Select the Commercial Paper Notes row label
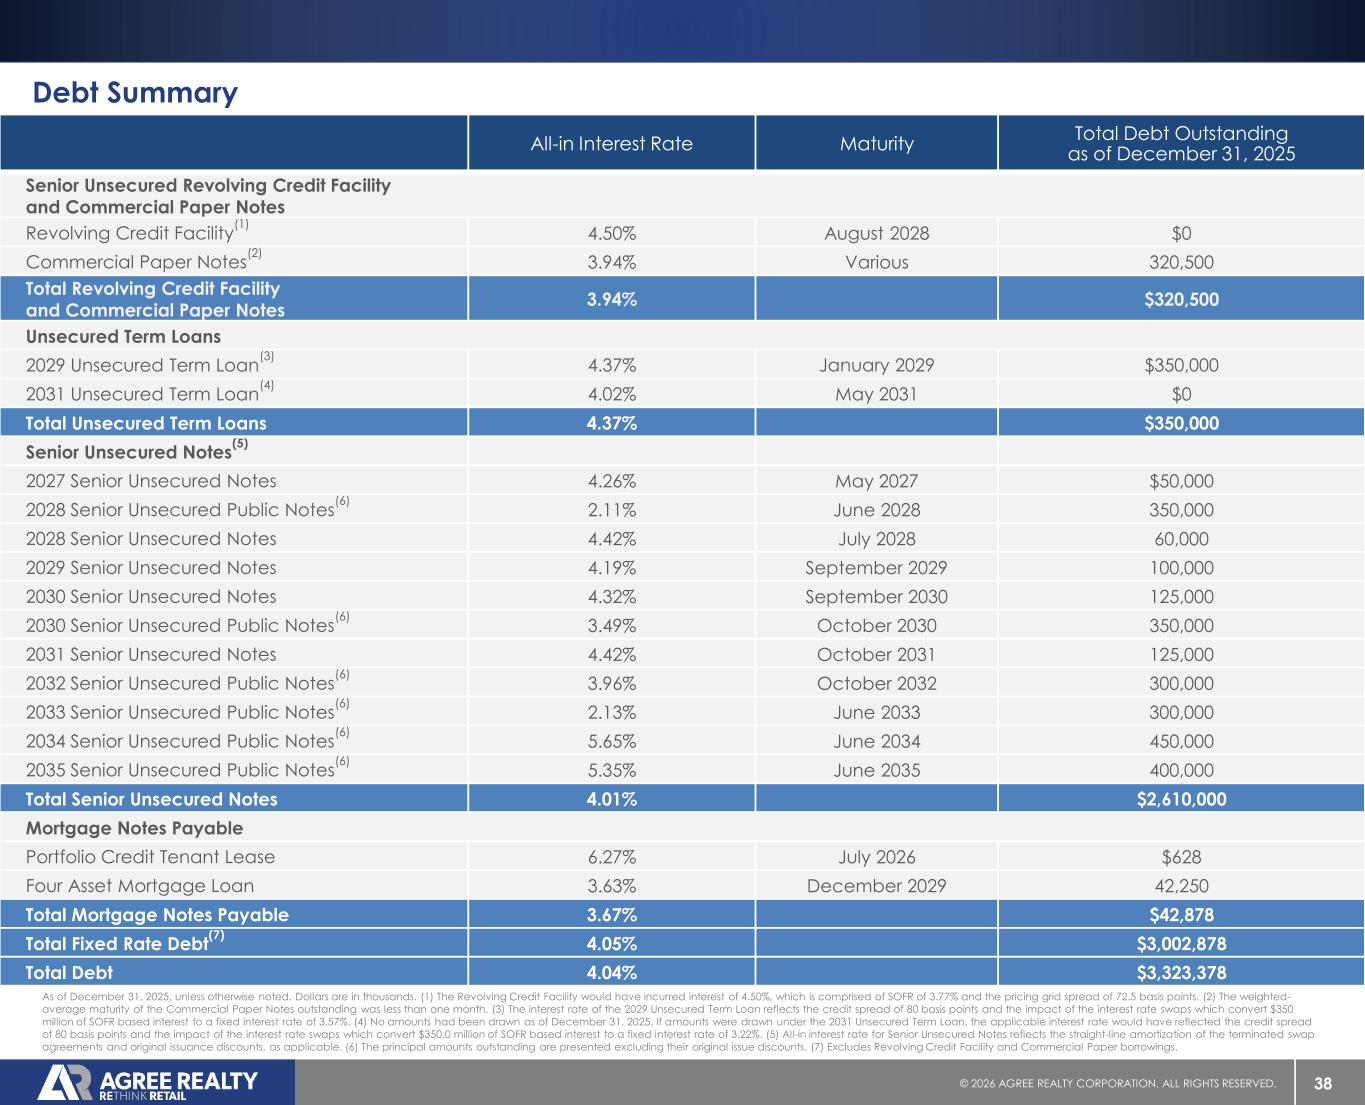1365x1105 pixels. (136, 262)
